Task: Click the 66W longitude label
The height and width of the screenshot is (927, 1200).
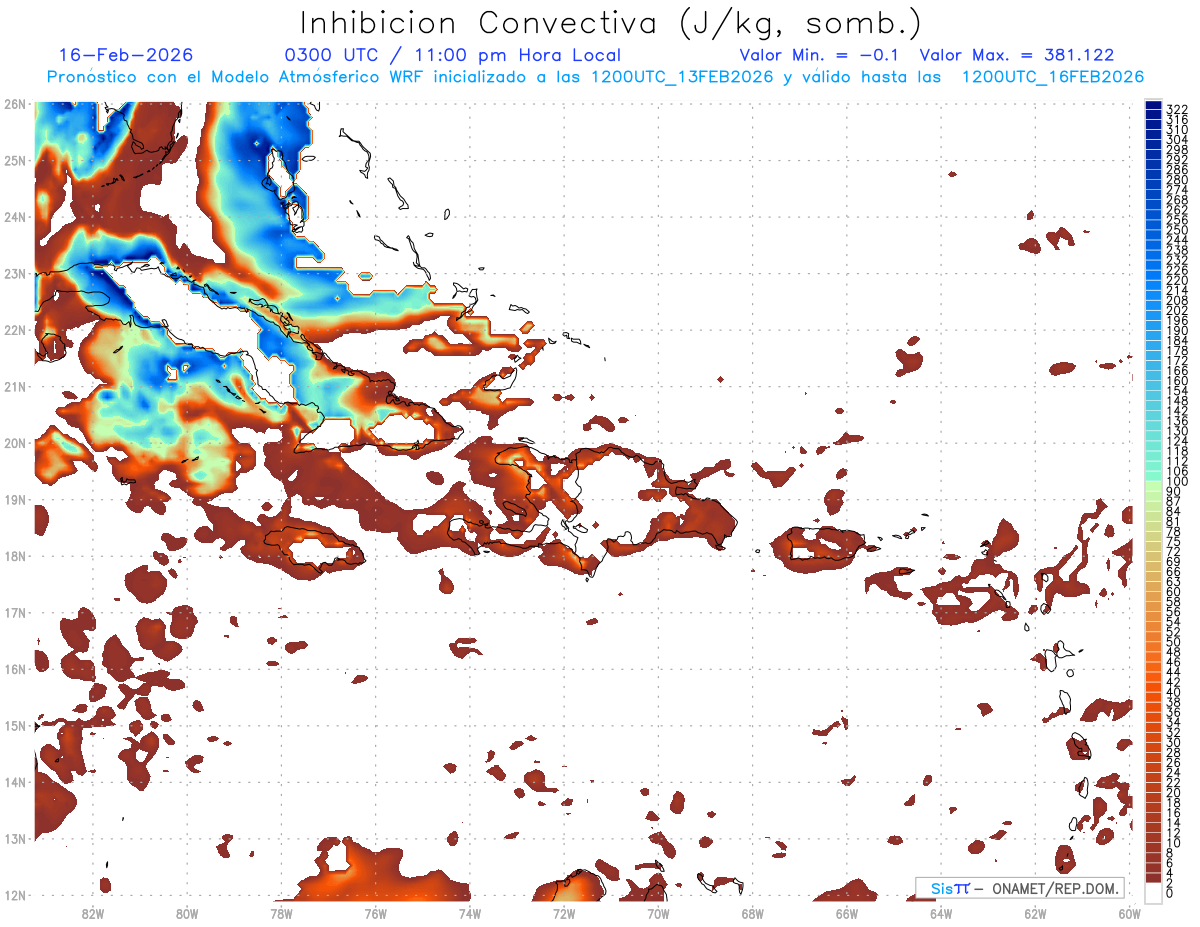Action: 846,914
